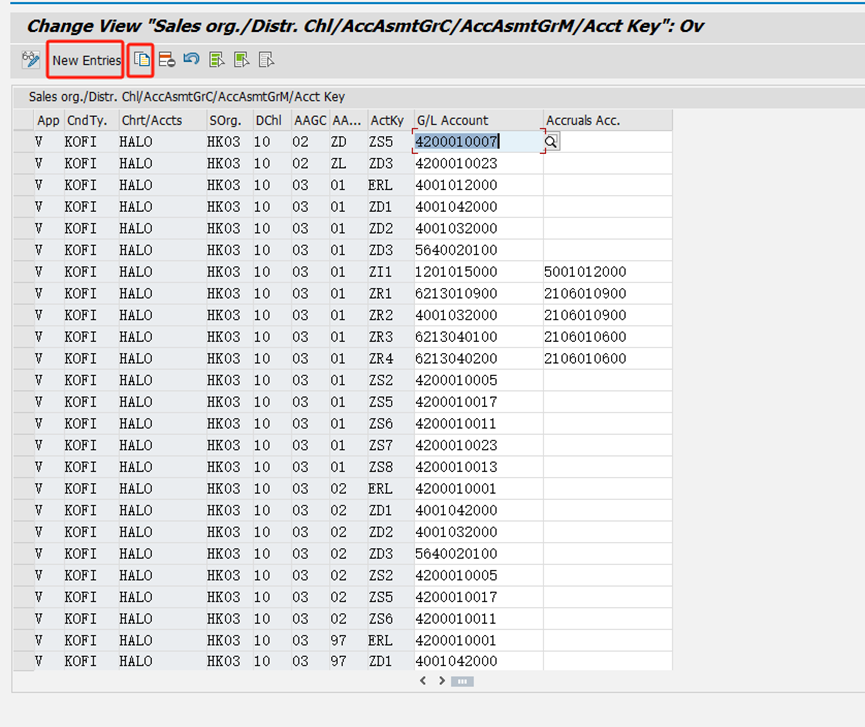Click the New Entries button
The image size is (865, 727).
click(x=86, y=60)
